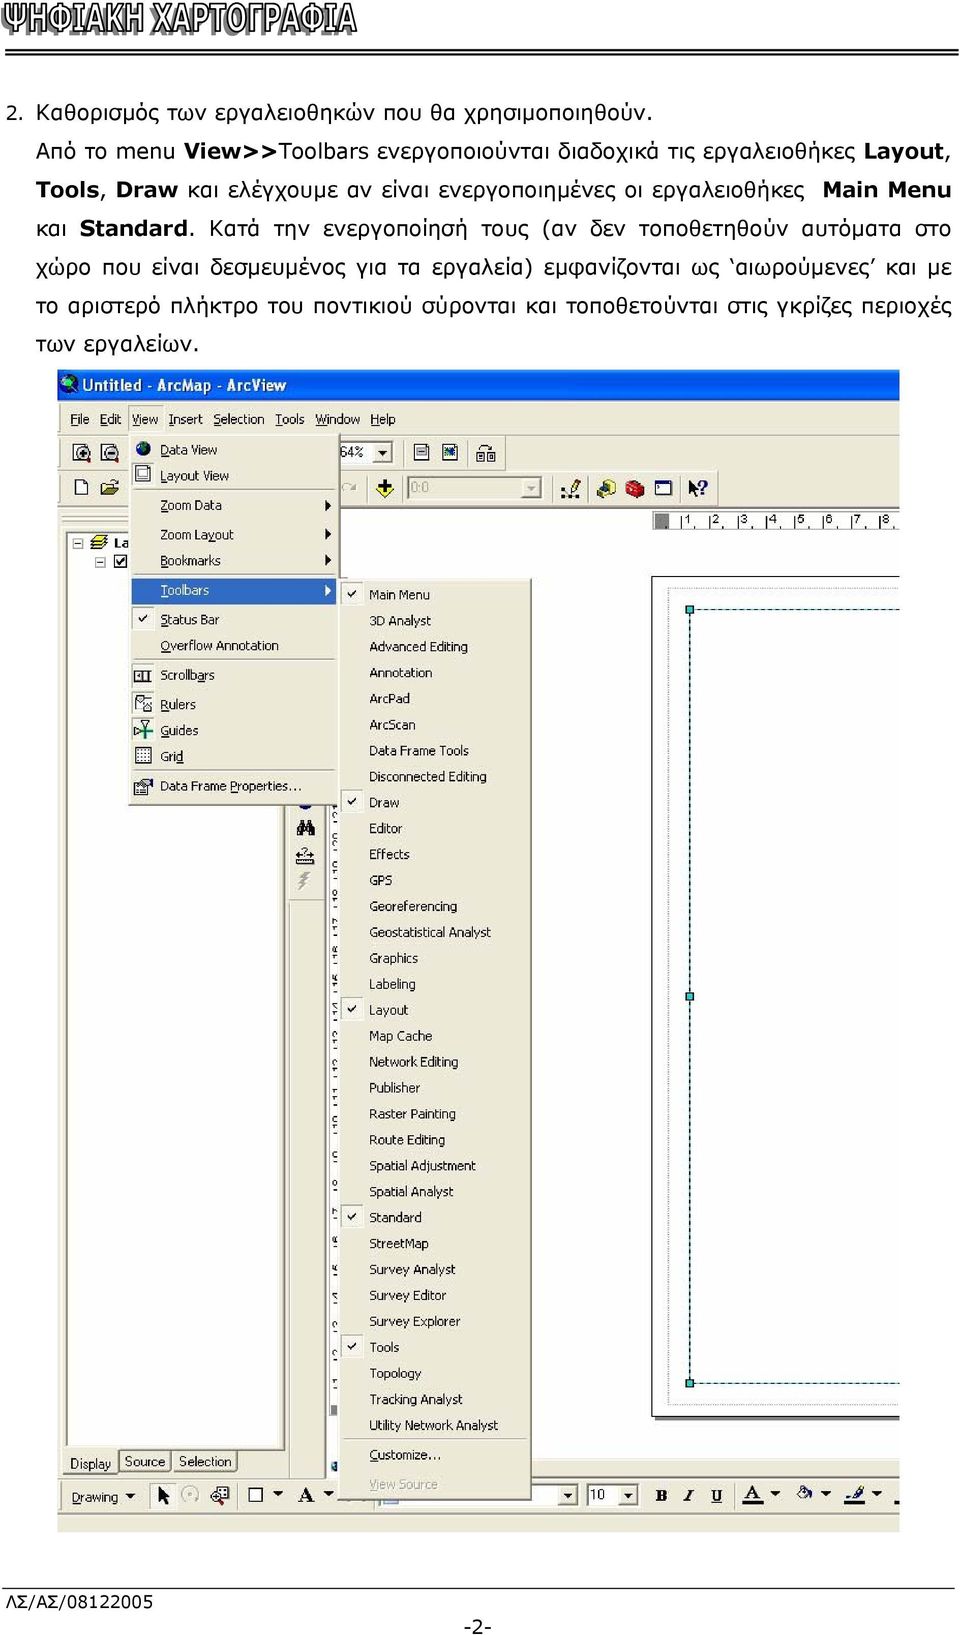Switch to the Source tab
Image resolution: width=960 pixels, height=1635 pixels.
click(x=145, y=1461)
